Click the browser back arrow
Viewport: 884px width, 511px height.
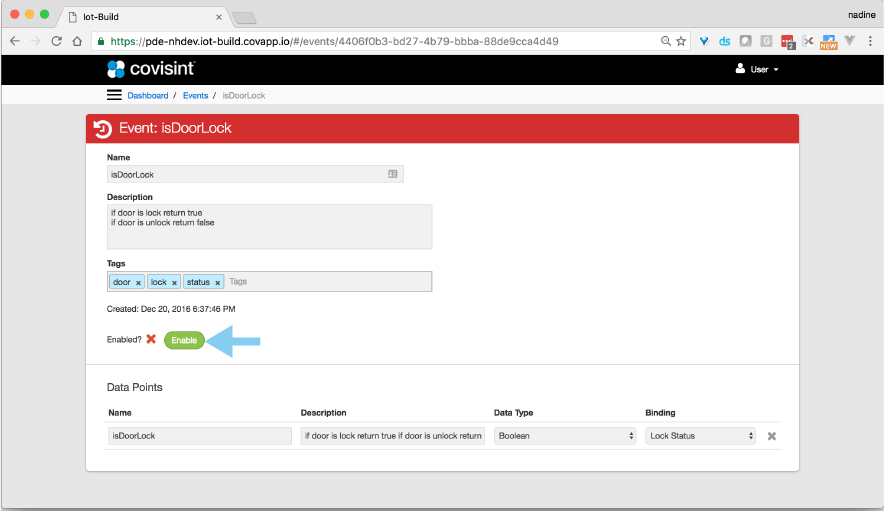point(15,41)
